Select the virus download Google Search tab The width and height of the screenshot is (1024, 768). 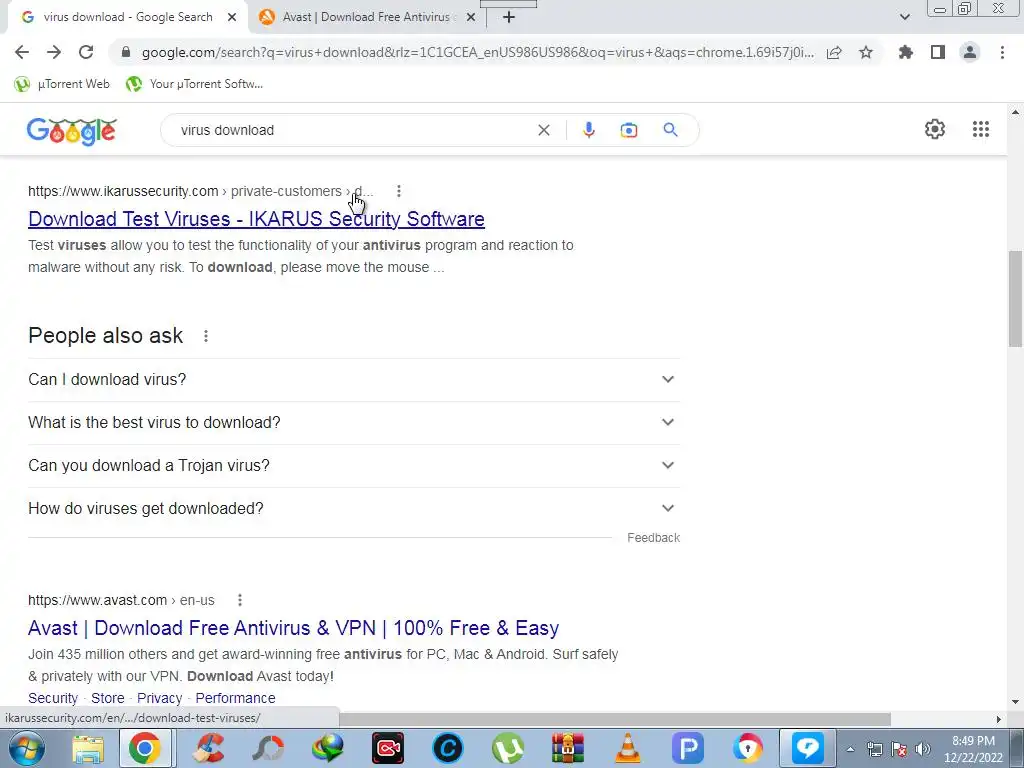click(x=128, y=17)
